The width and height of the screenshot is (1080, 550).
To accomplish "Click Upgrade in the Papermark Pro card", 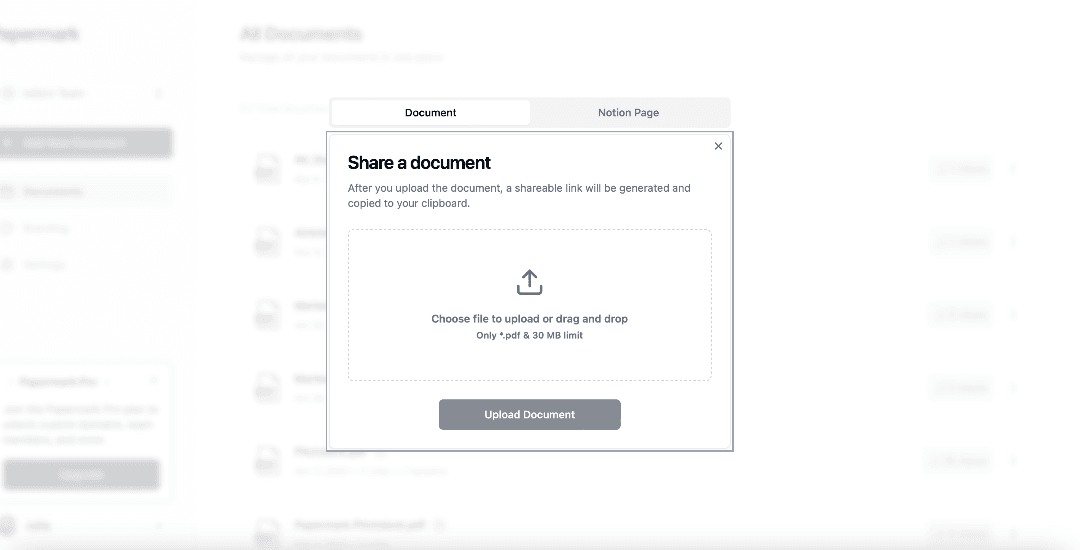I will click(x=81, y=475).
